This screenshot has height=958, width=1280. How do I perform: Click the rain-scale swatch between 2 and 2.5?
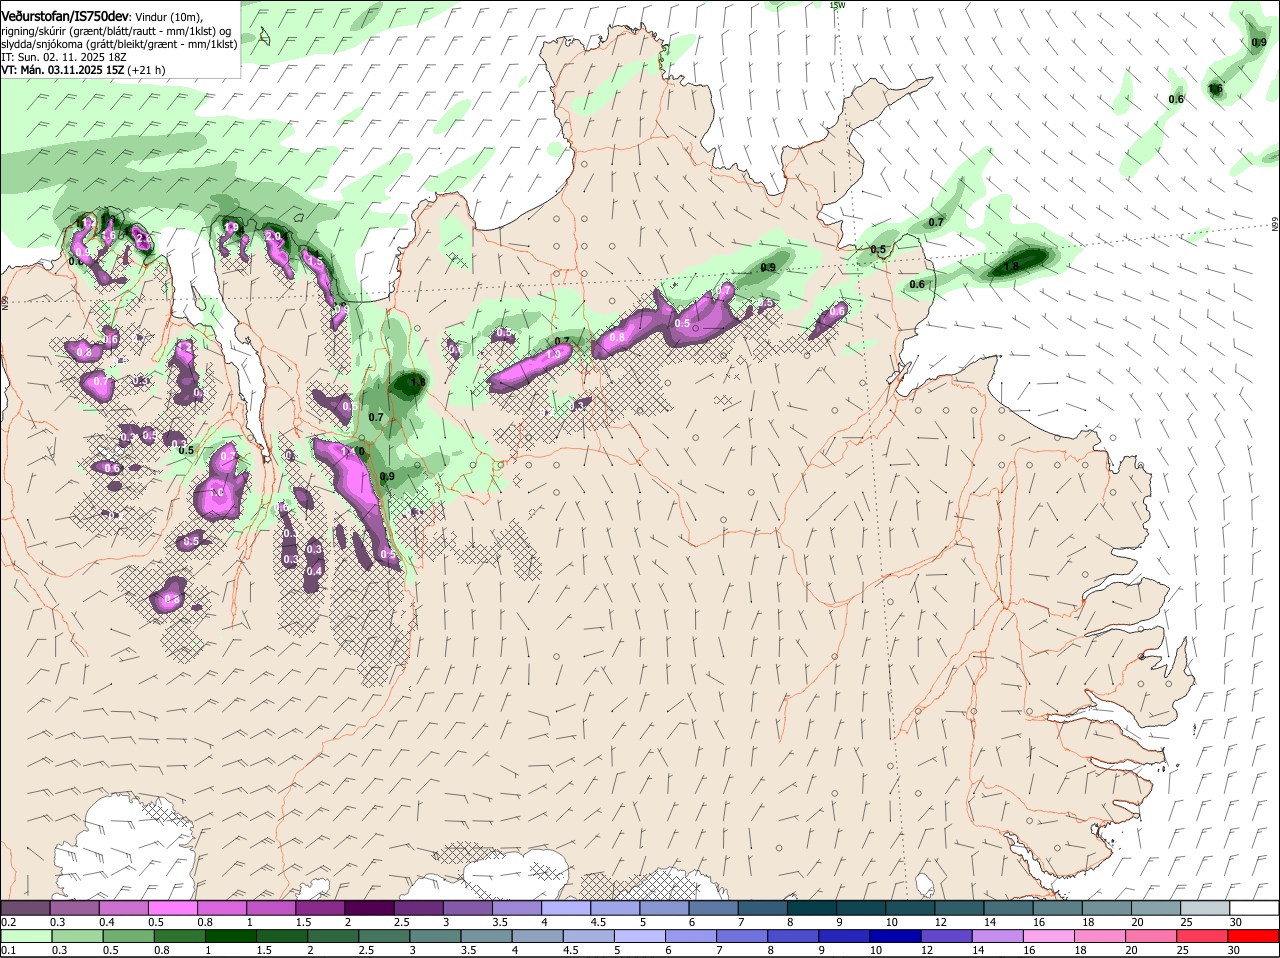332,936
